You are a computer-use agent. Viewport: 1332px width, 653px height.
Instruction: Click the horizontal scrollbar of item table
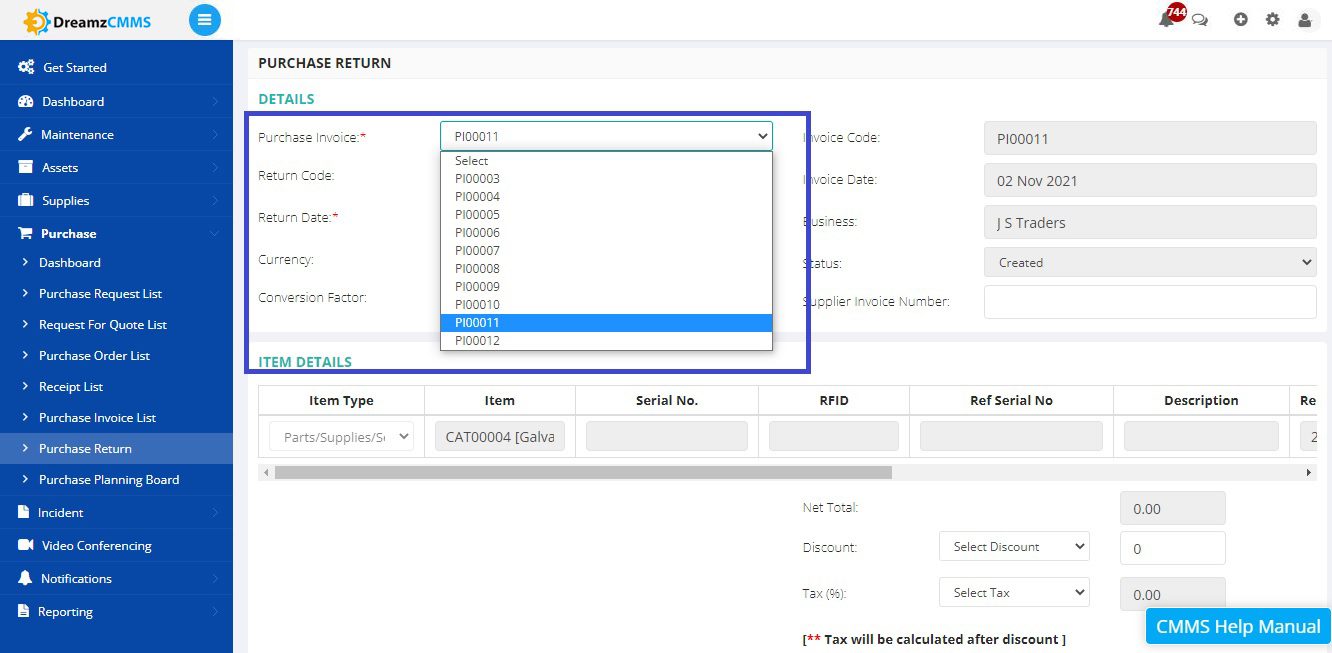(x=583, y=472)
